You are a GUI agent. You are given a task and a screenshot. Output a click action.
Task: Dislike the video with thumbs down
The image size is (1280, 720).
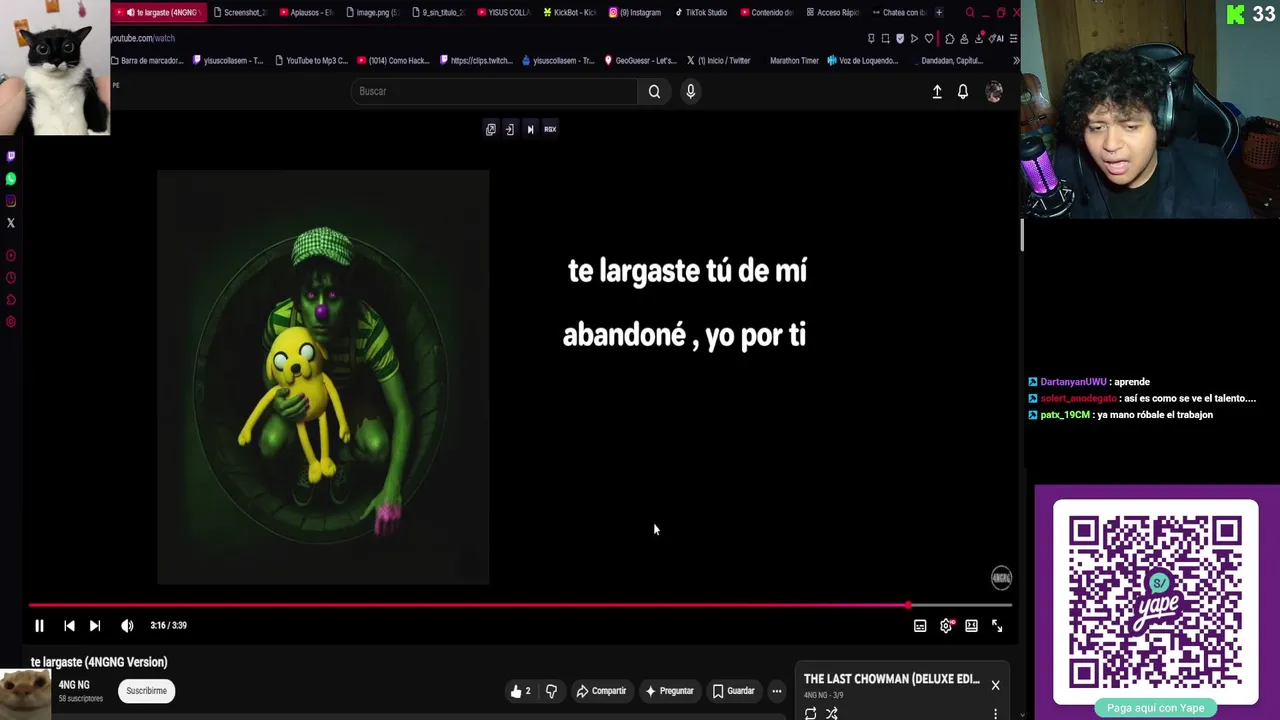click(x=551, y=691)
